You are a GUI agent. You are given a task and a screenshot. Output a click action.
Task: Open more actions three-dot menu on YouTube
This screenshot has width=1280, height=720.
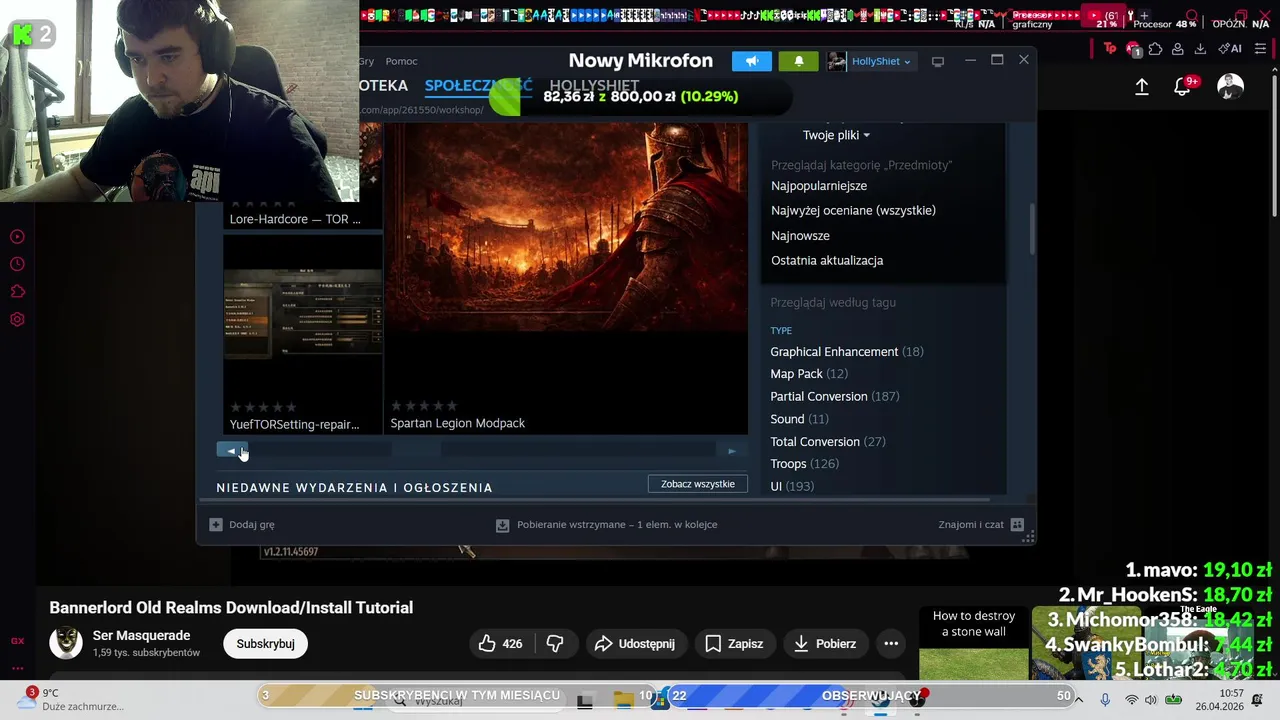[891, 644]
